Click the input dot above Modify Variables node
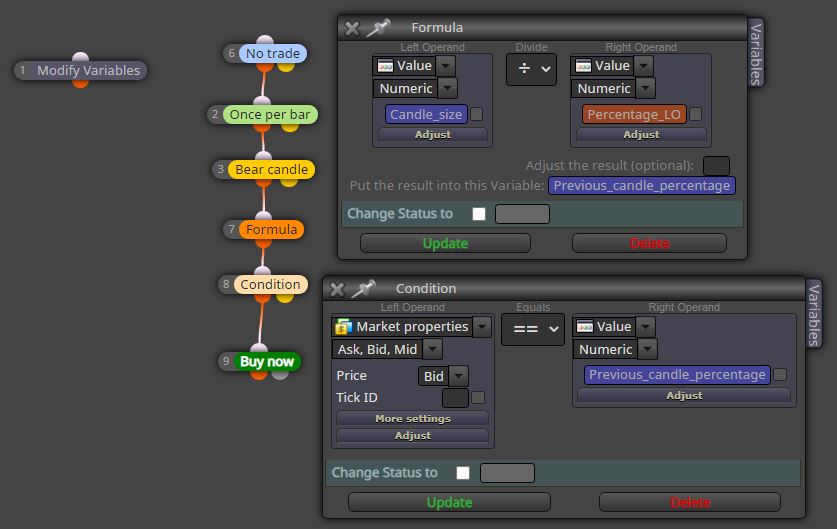Image resolution: width=837 pixels, height=529 pixels. [x=81, y=57]
